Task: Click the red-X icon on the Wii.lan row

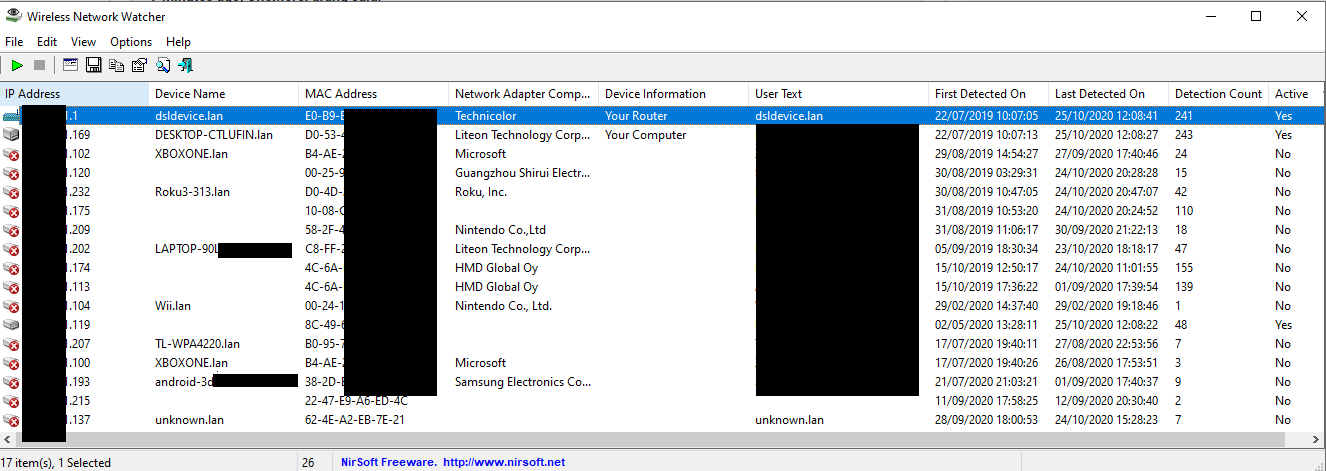Action: [x=12, y=306]
